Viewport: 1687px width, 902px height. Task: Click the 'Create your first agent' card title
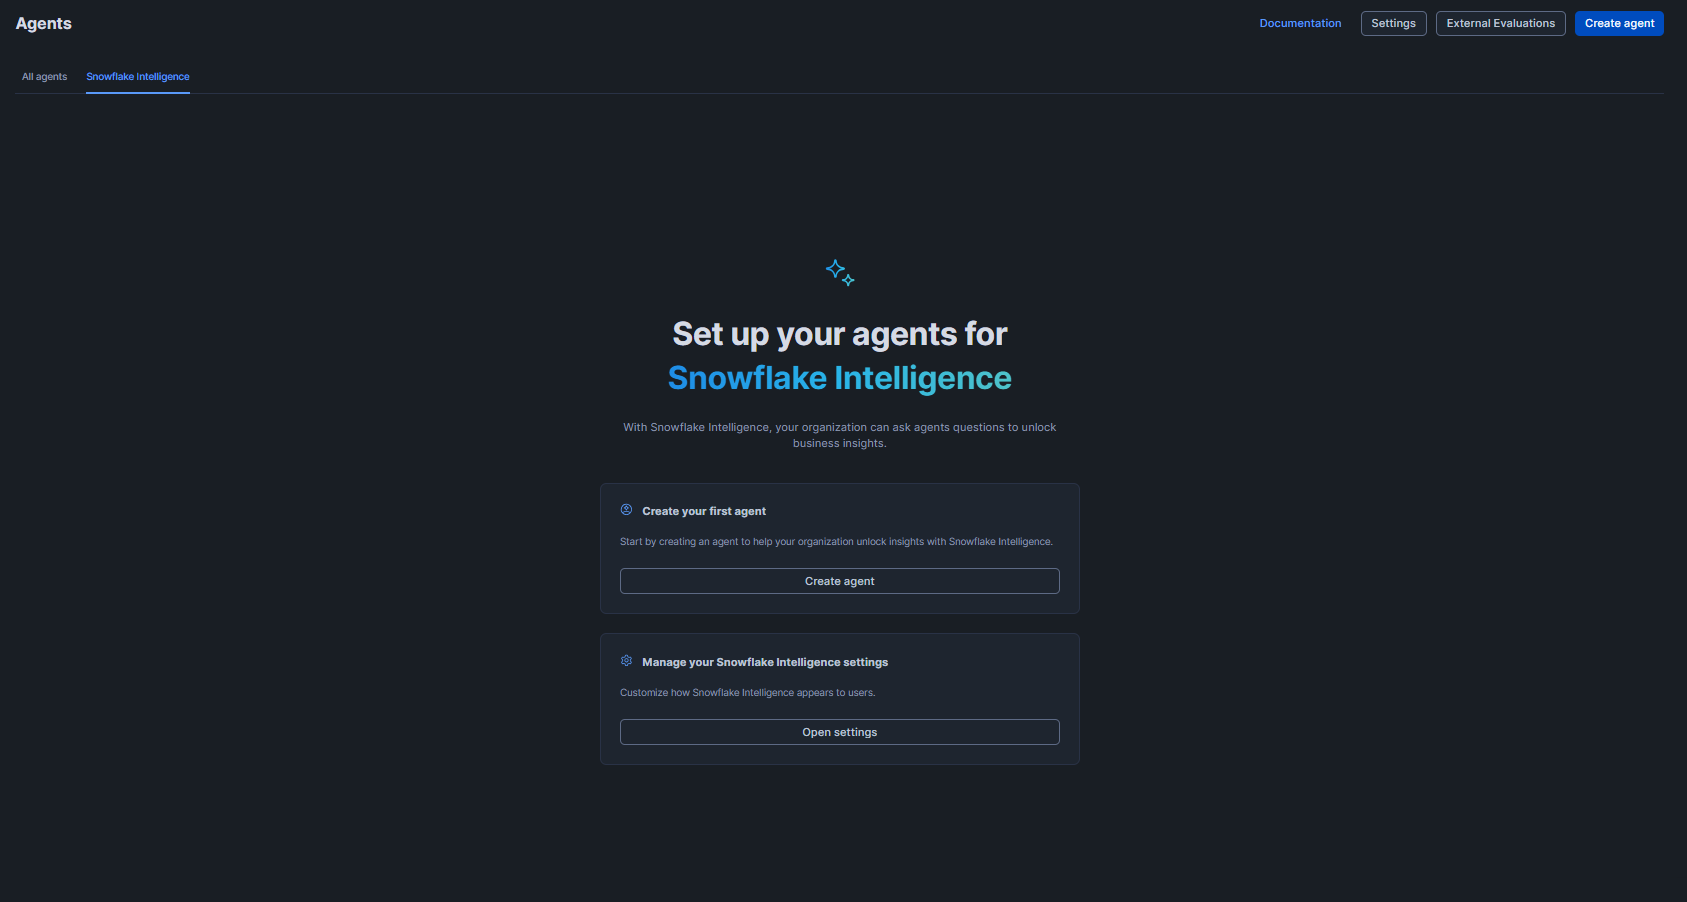(704, 511)
